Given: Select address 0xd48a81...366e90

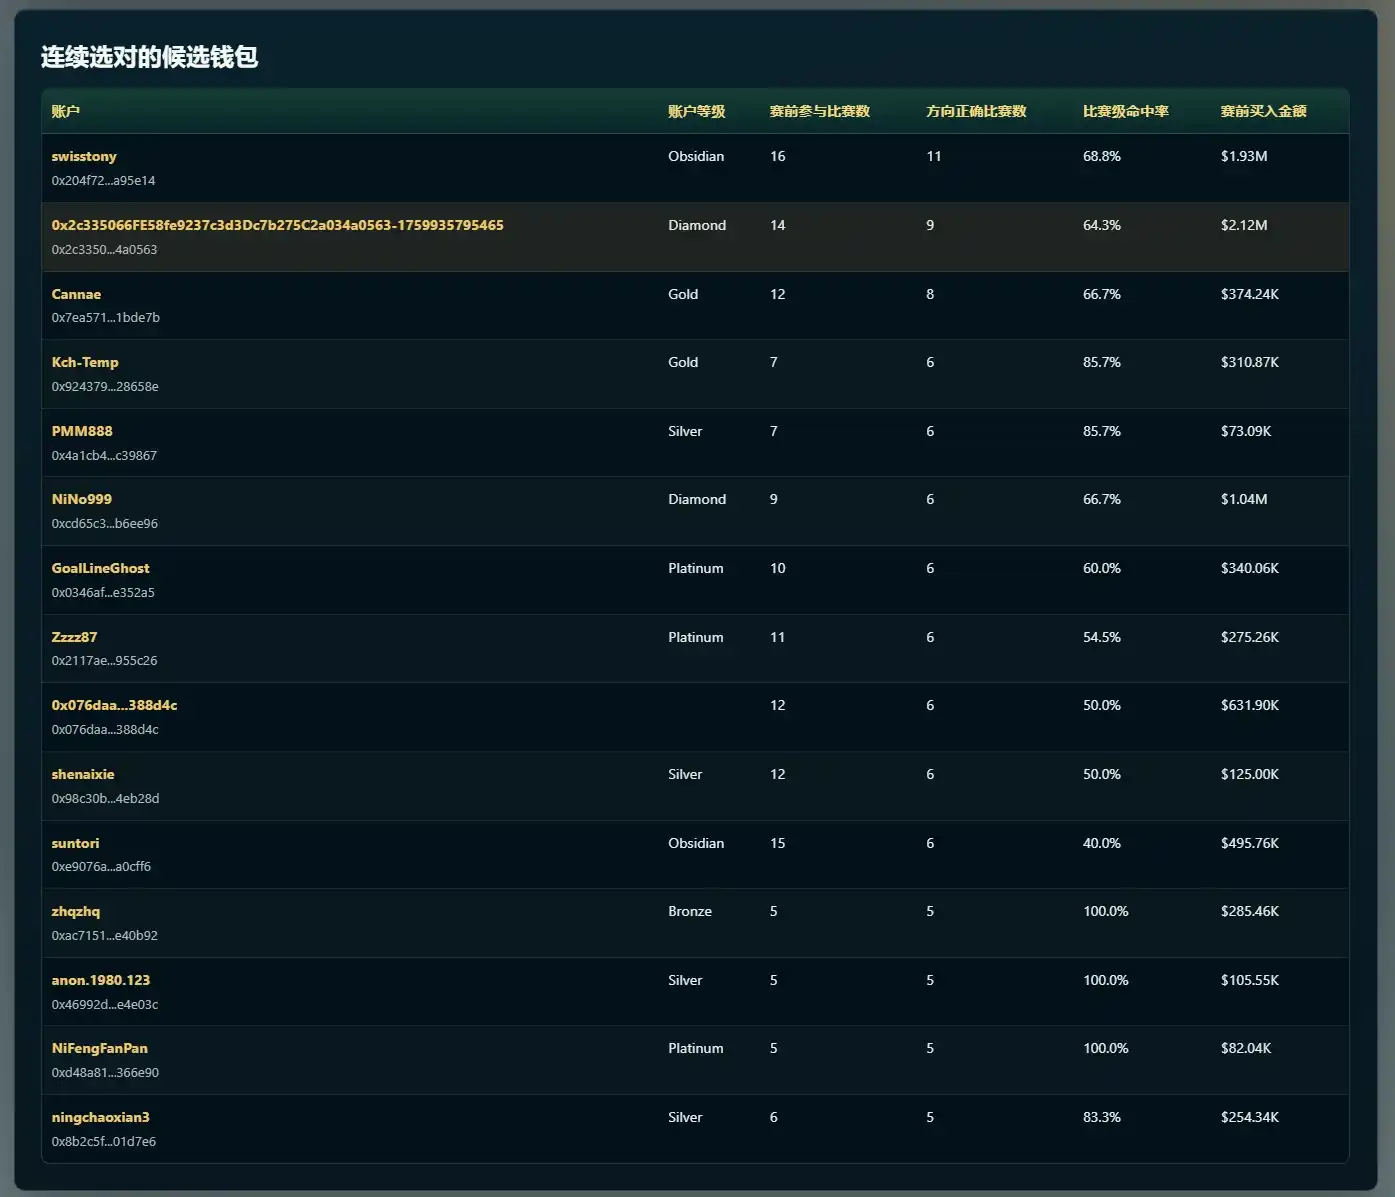Looking at the screenshot, I should (x=105, y=1073).
